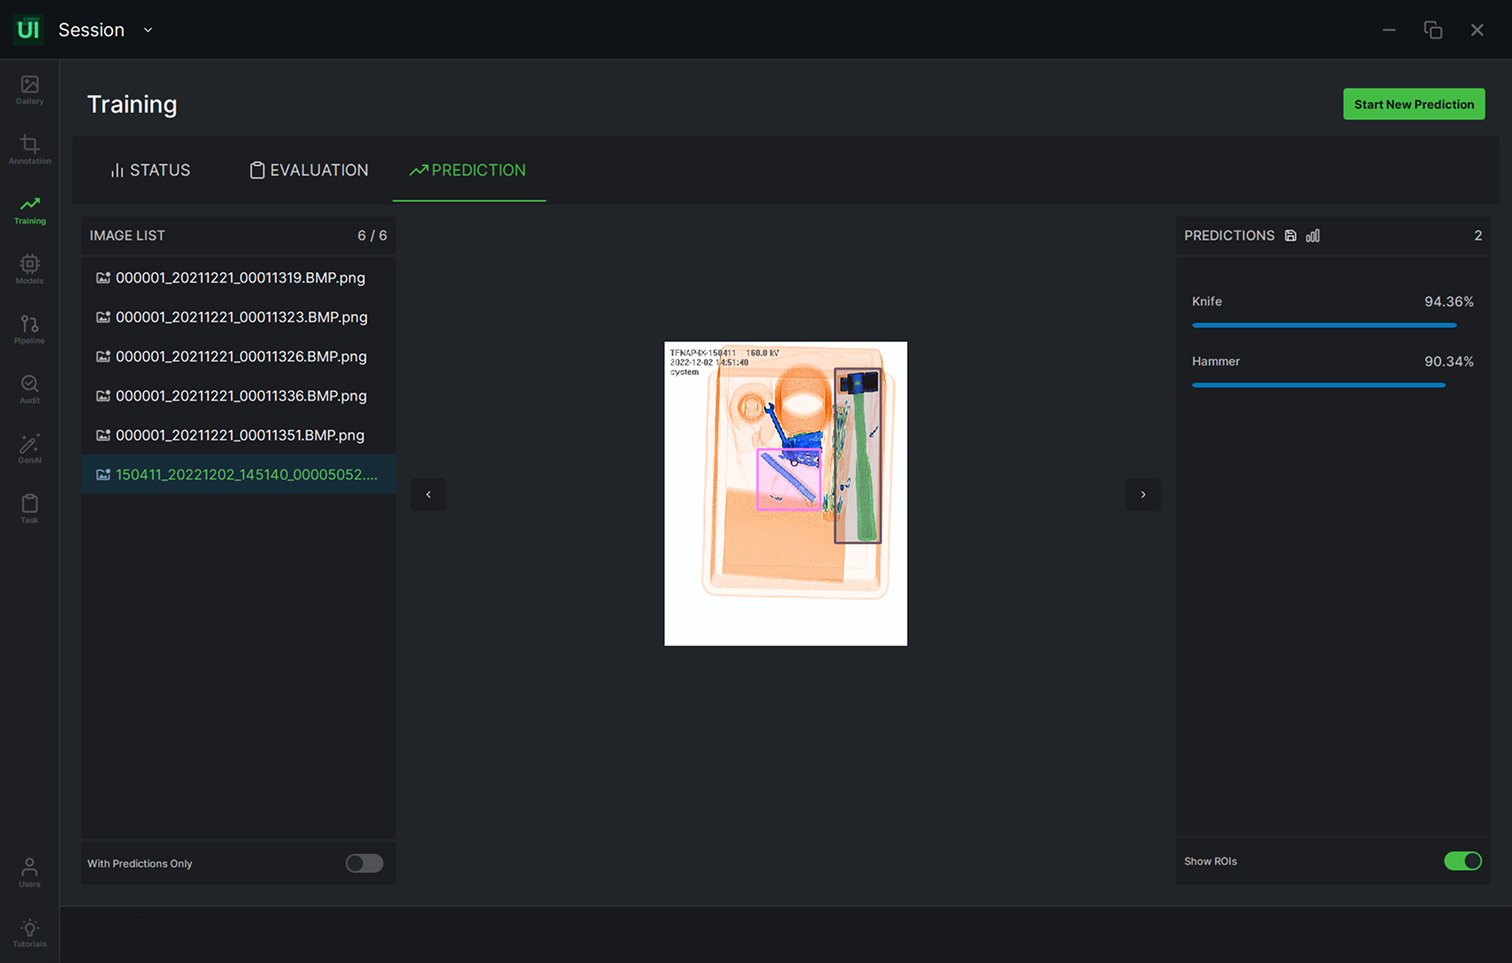This screenshot has width=1512, height=963.
Task: Open the predictions chart icon
Action: [x=1313, y=236]
